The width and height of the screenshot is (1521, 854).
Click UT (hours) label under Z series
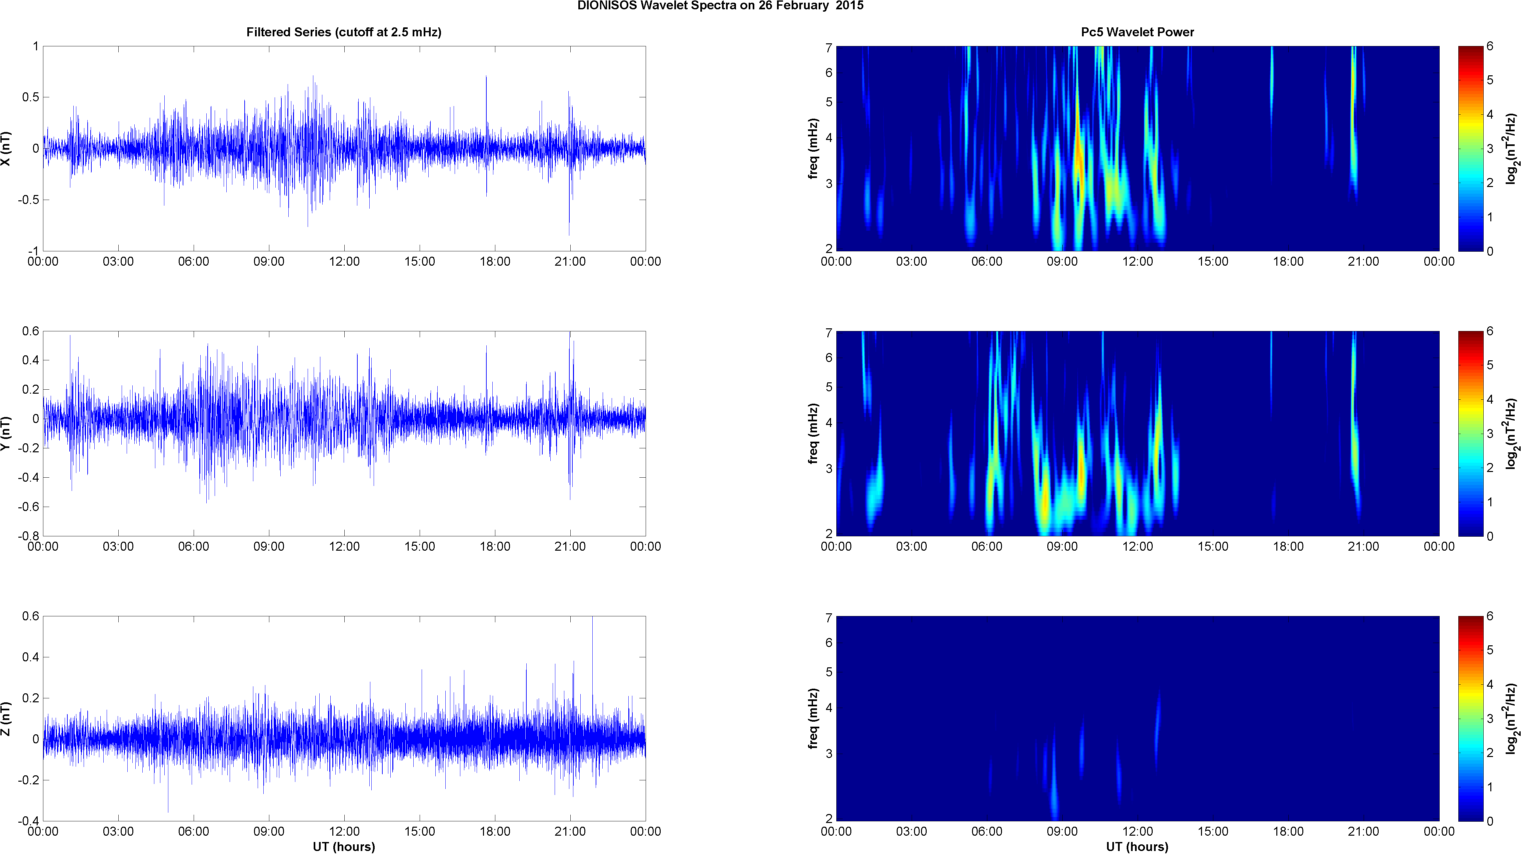(x=344, y=847)
